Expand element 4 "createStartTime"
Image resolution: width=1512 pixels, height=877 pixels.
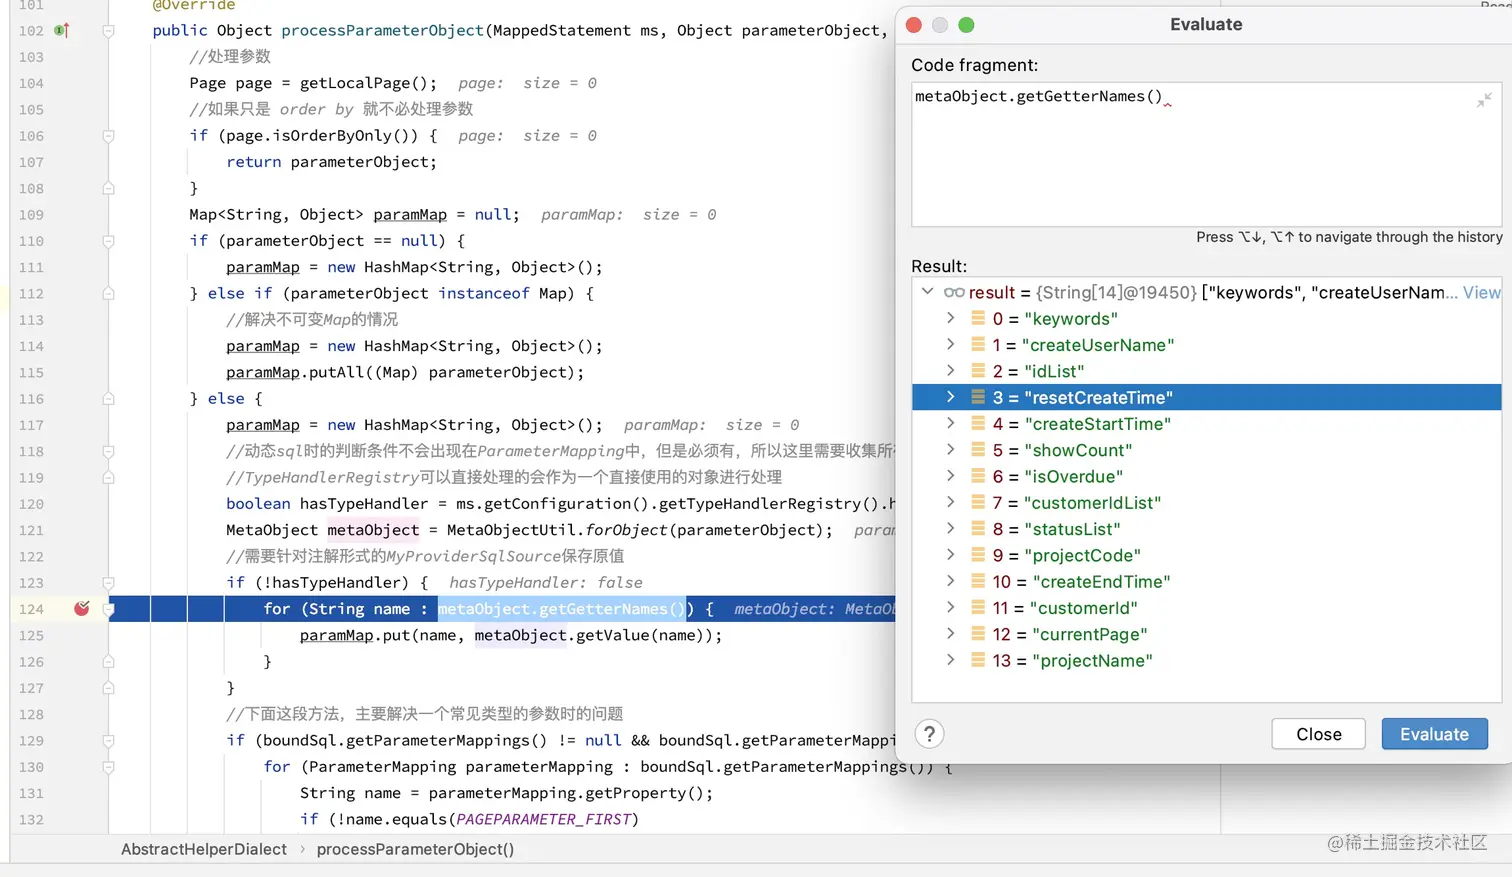(950, 423)
